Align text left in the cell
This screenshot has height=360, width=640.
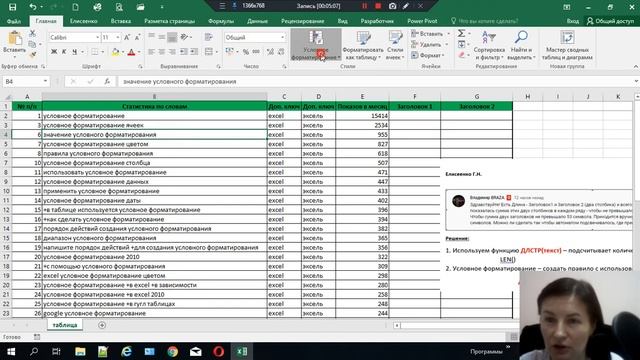151,52
